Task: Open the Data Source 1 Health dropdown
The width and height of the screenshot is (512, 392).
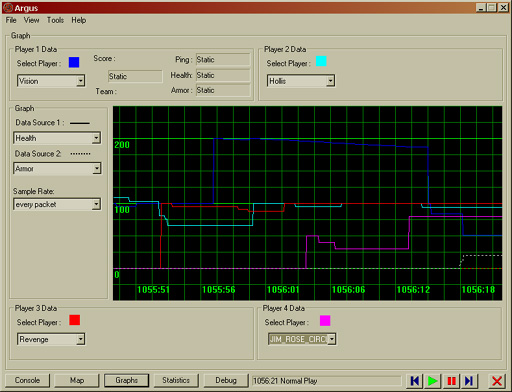Action: pos(57,138)
